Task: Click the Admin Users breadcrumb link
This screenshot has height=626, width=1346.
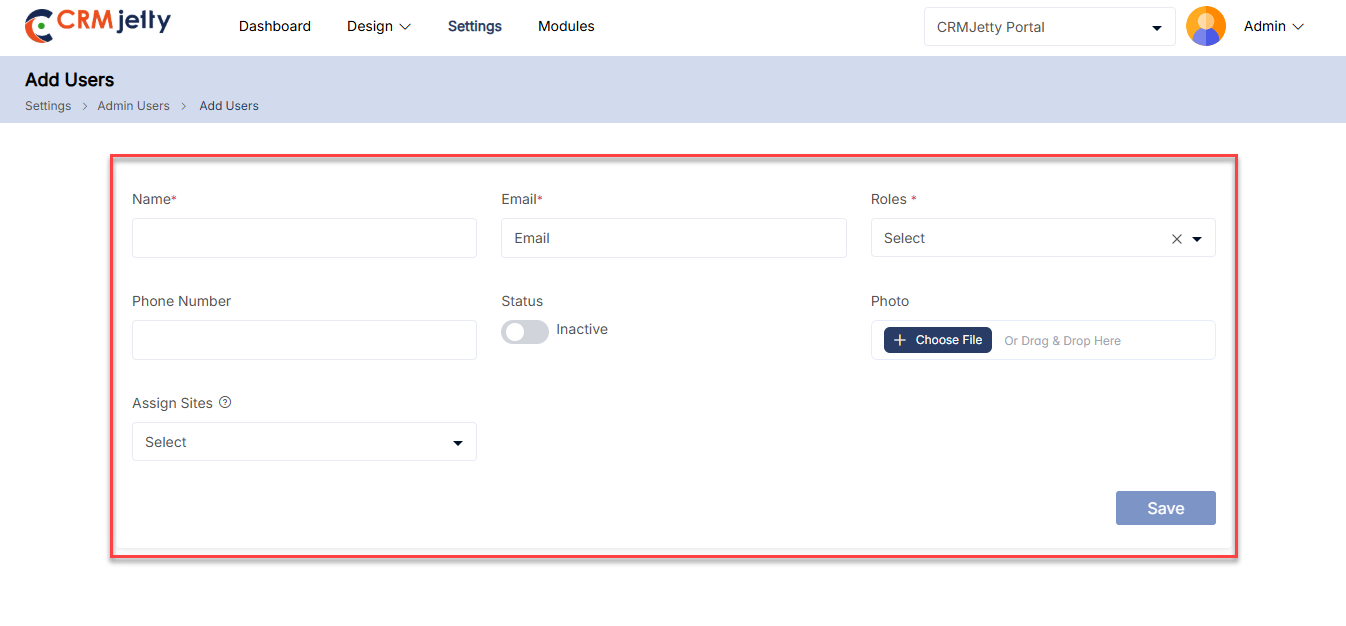Action: [133, 106]
